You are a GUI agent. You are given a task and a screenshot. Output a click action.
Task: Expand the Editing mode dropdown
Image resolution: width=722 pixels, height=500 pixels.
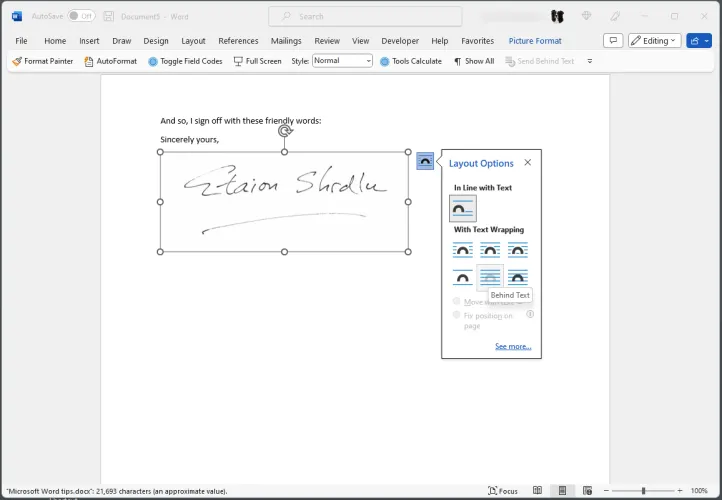[655, 41]
